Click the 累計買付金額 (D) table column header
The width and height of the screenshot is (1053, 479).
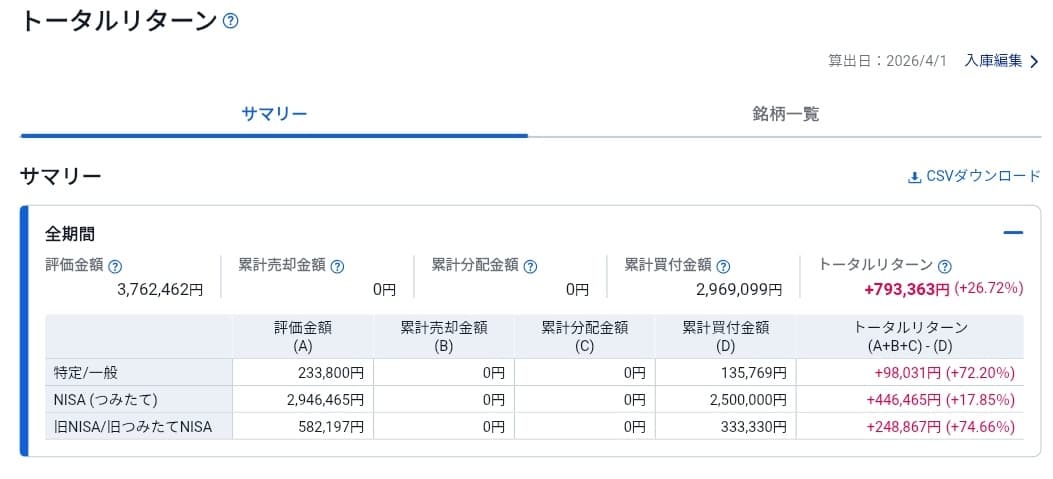tap(725, 336)
